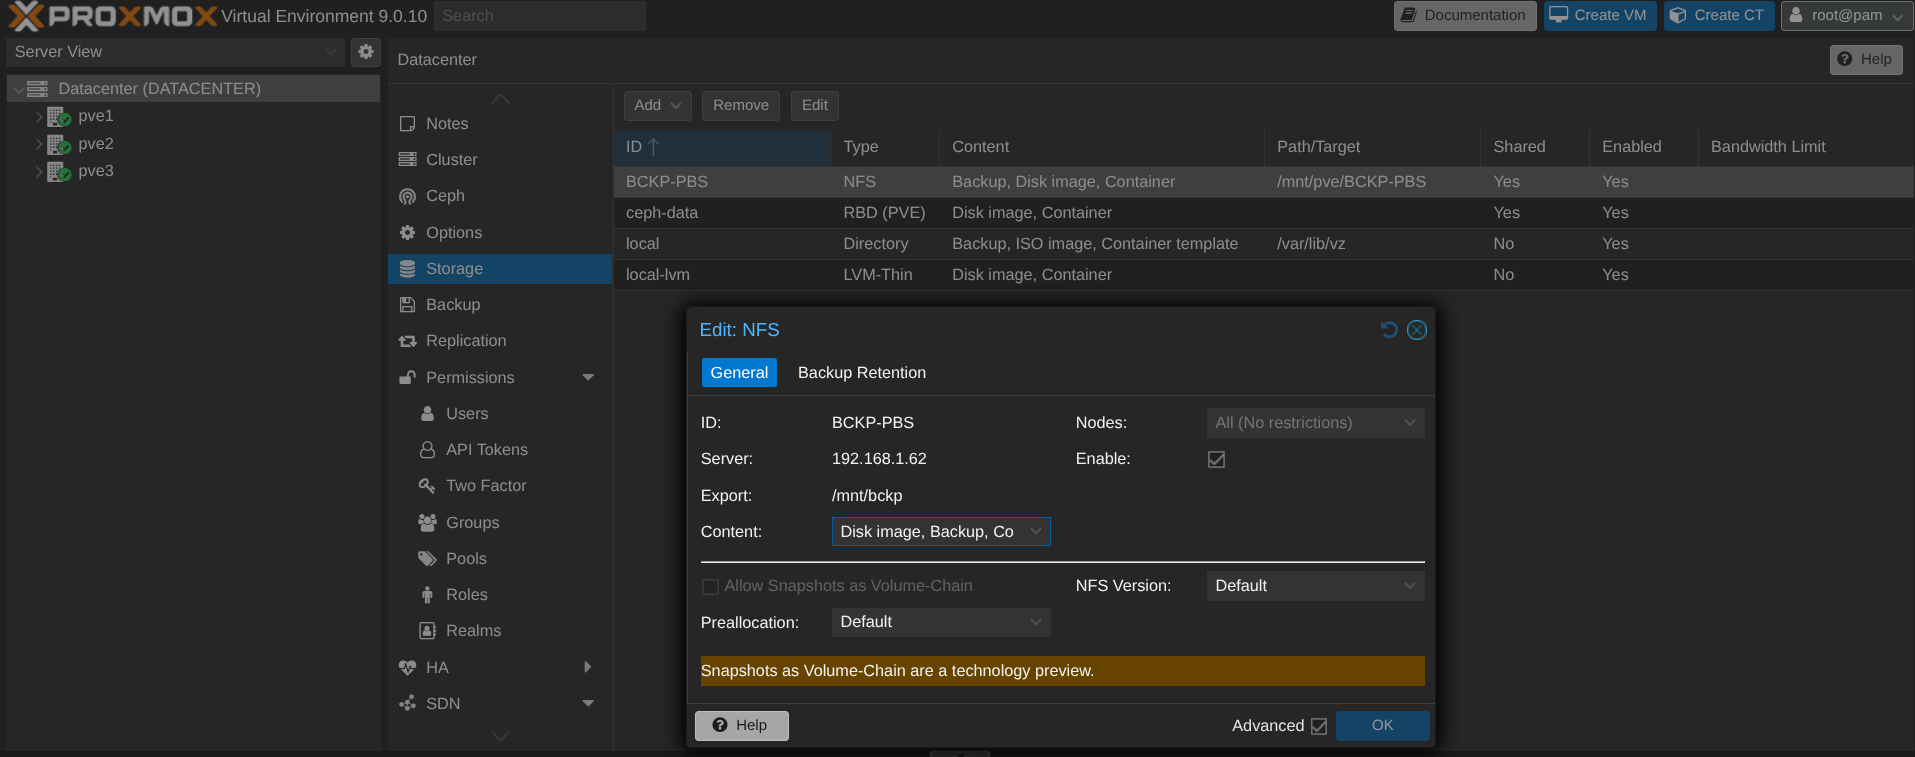Screen dimensions: 1915x757
Task: Toggle the Enable checkbox for NFS storage
Action: [1216, 460]
